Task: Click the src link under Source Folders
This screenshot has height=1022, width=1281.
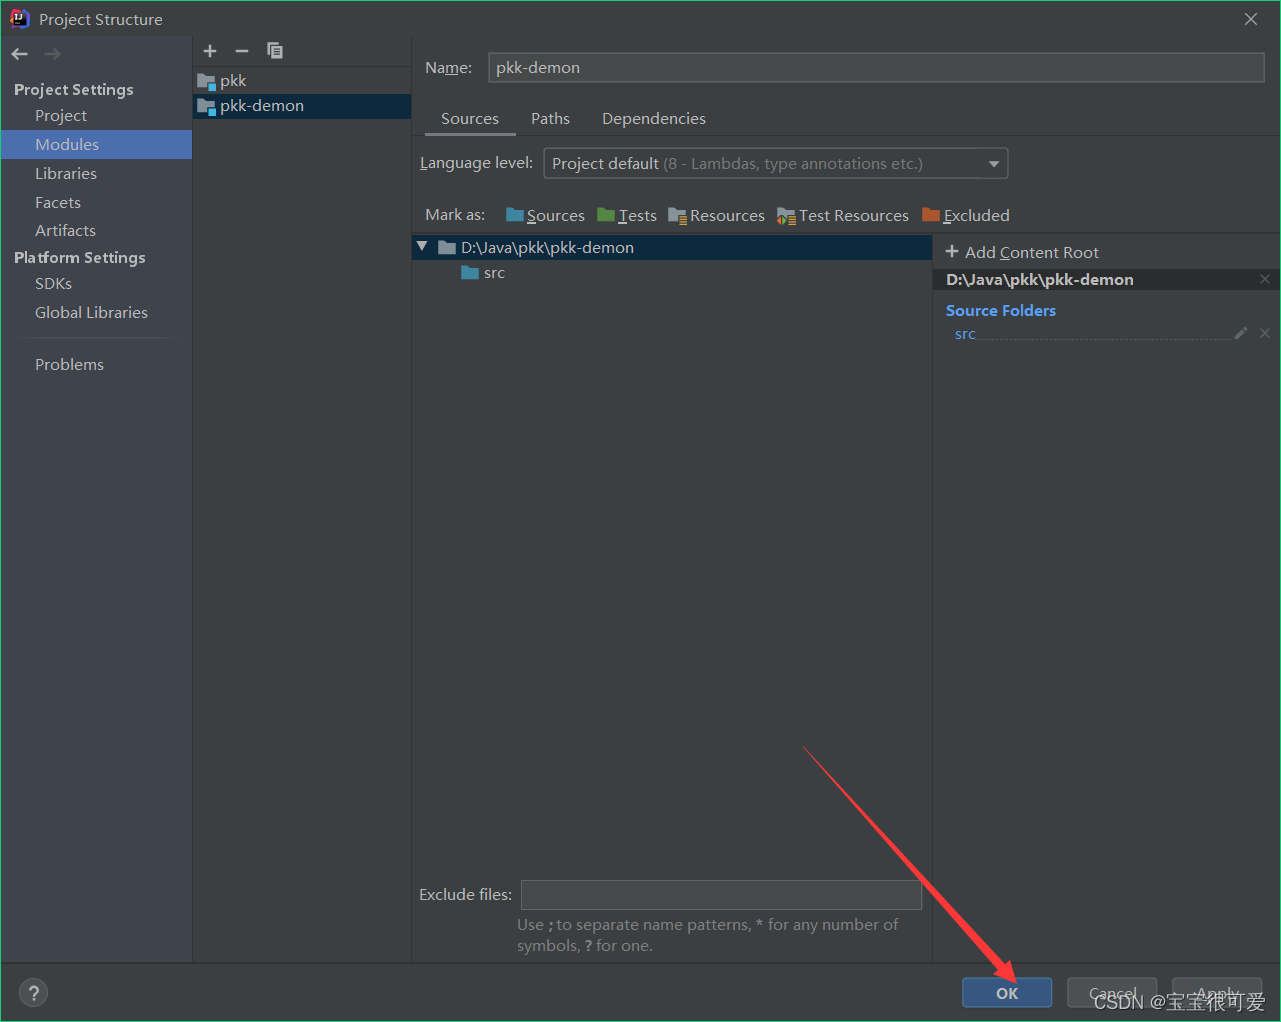Action: tap(965, 334)
